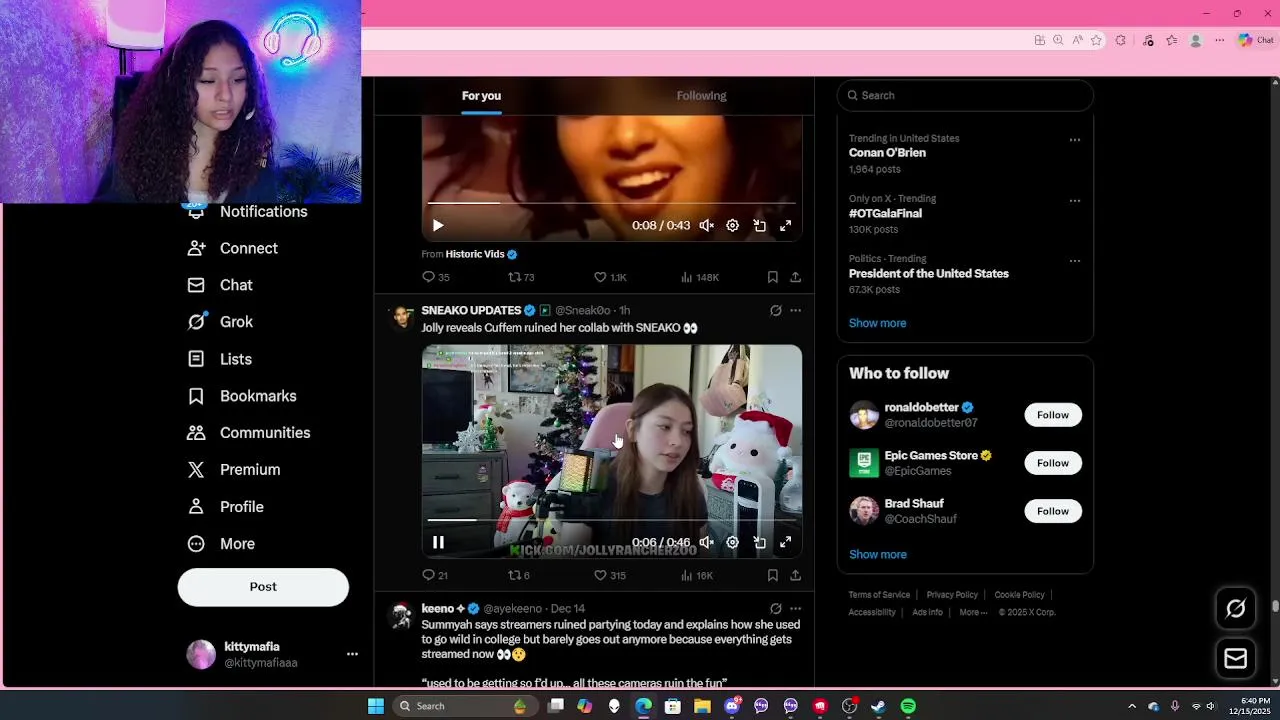Screen dimensions: 1280x720
Task: Fullscreen the SNEAKO video
Action: pos(785,542)
